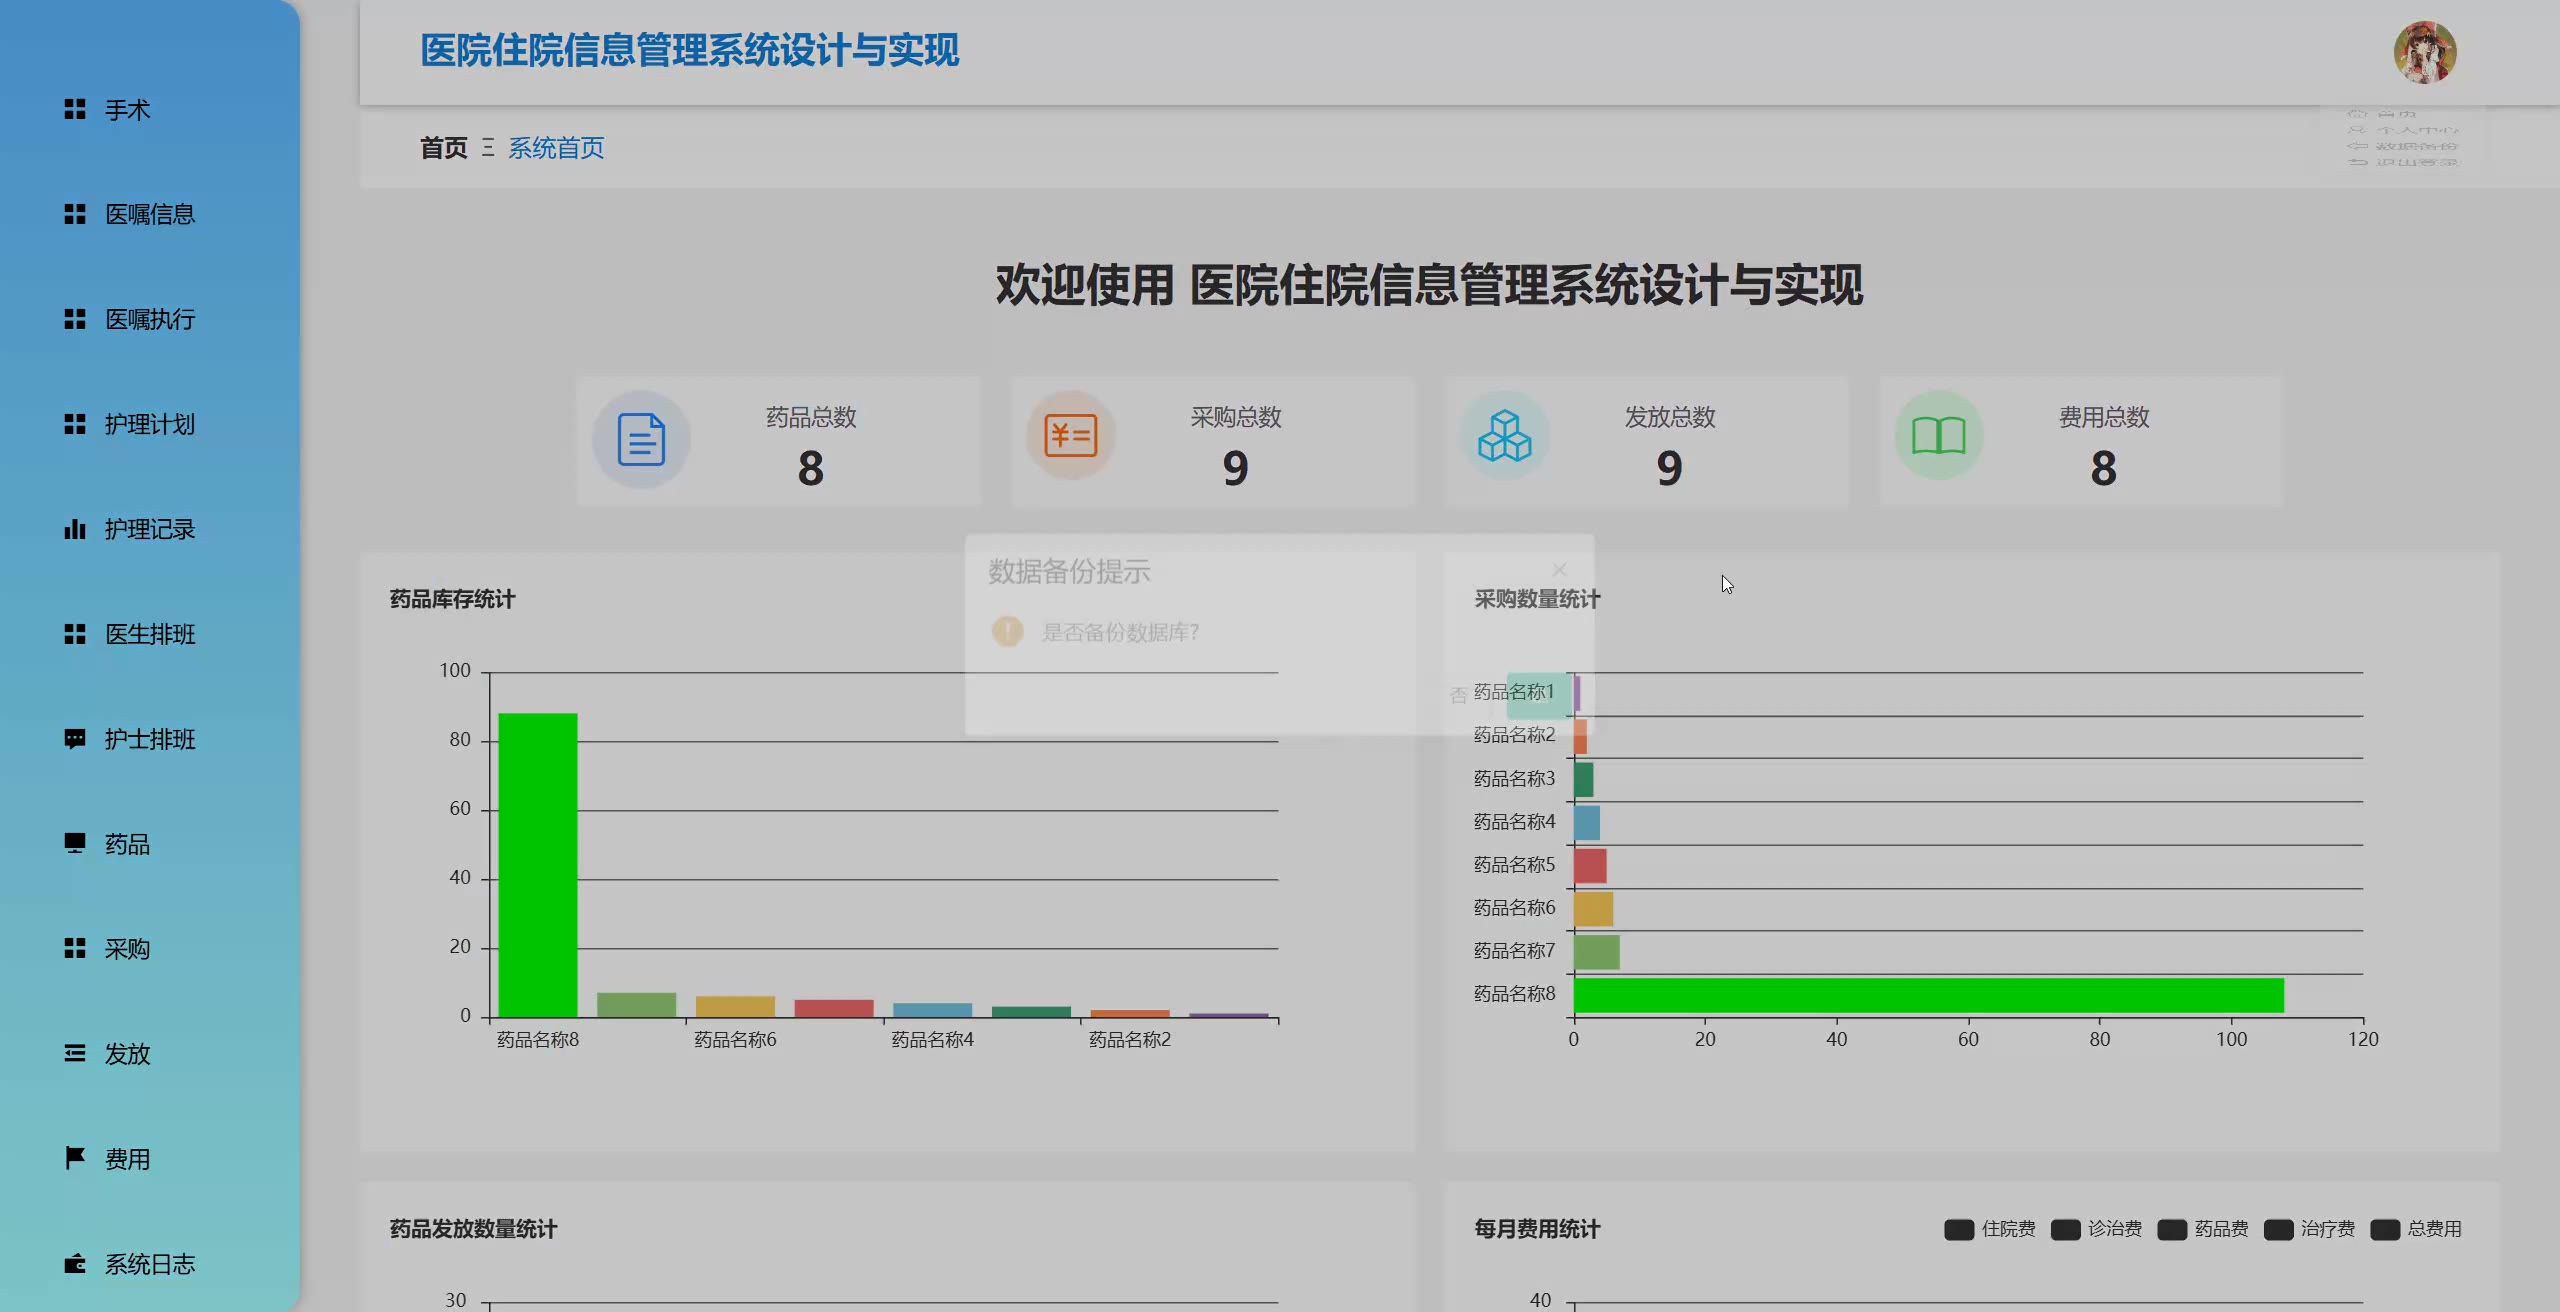This screenshot has height=1312, width=2560.
Task: Click the 药品总数 document icon
Action: [x=641, y=439]
